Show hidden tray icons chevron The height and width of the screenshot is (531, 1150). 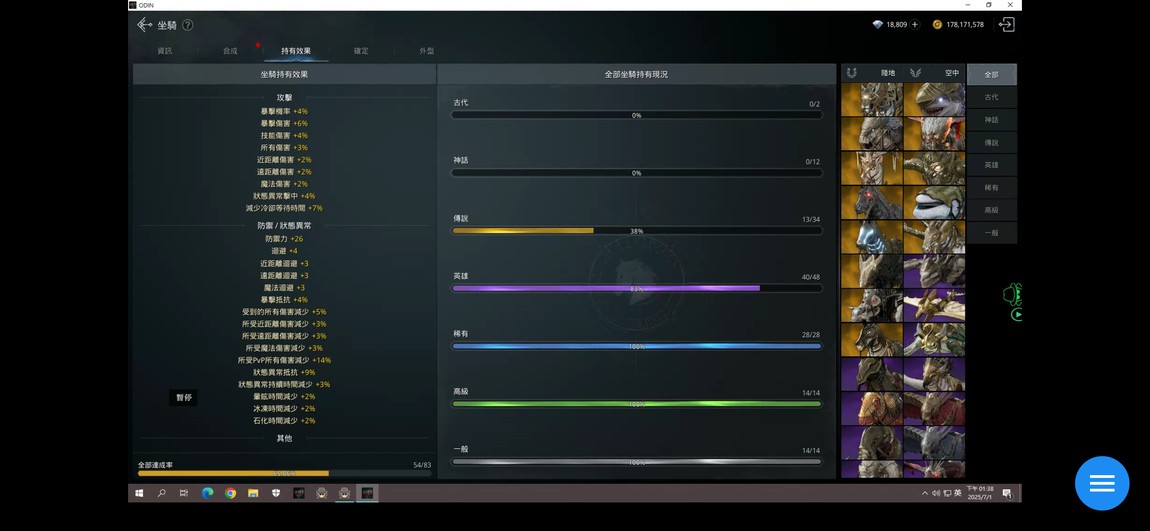(925, 493)
